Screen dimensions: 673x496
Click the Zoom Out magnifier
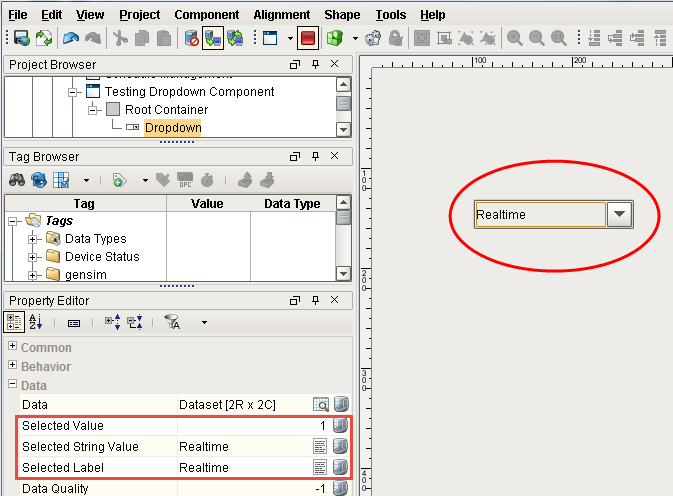click(537, 38)
